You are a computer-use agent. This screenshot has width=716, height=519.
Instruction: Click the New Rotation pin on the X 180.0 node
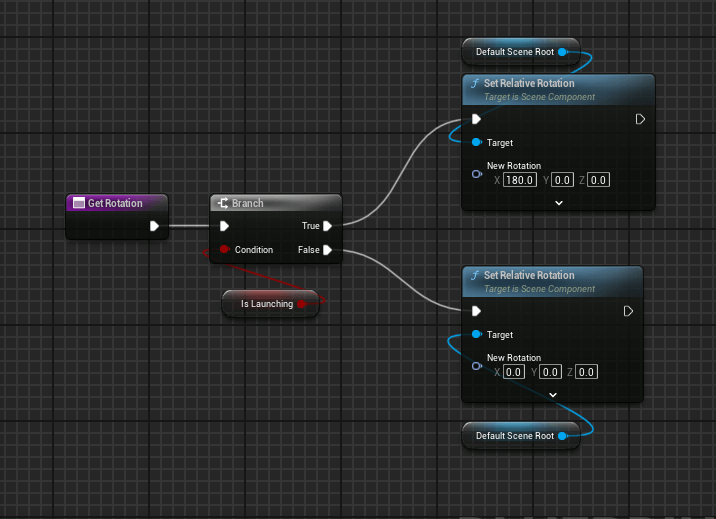[x=476, y=174]
